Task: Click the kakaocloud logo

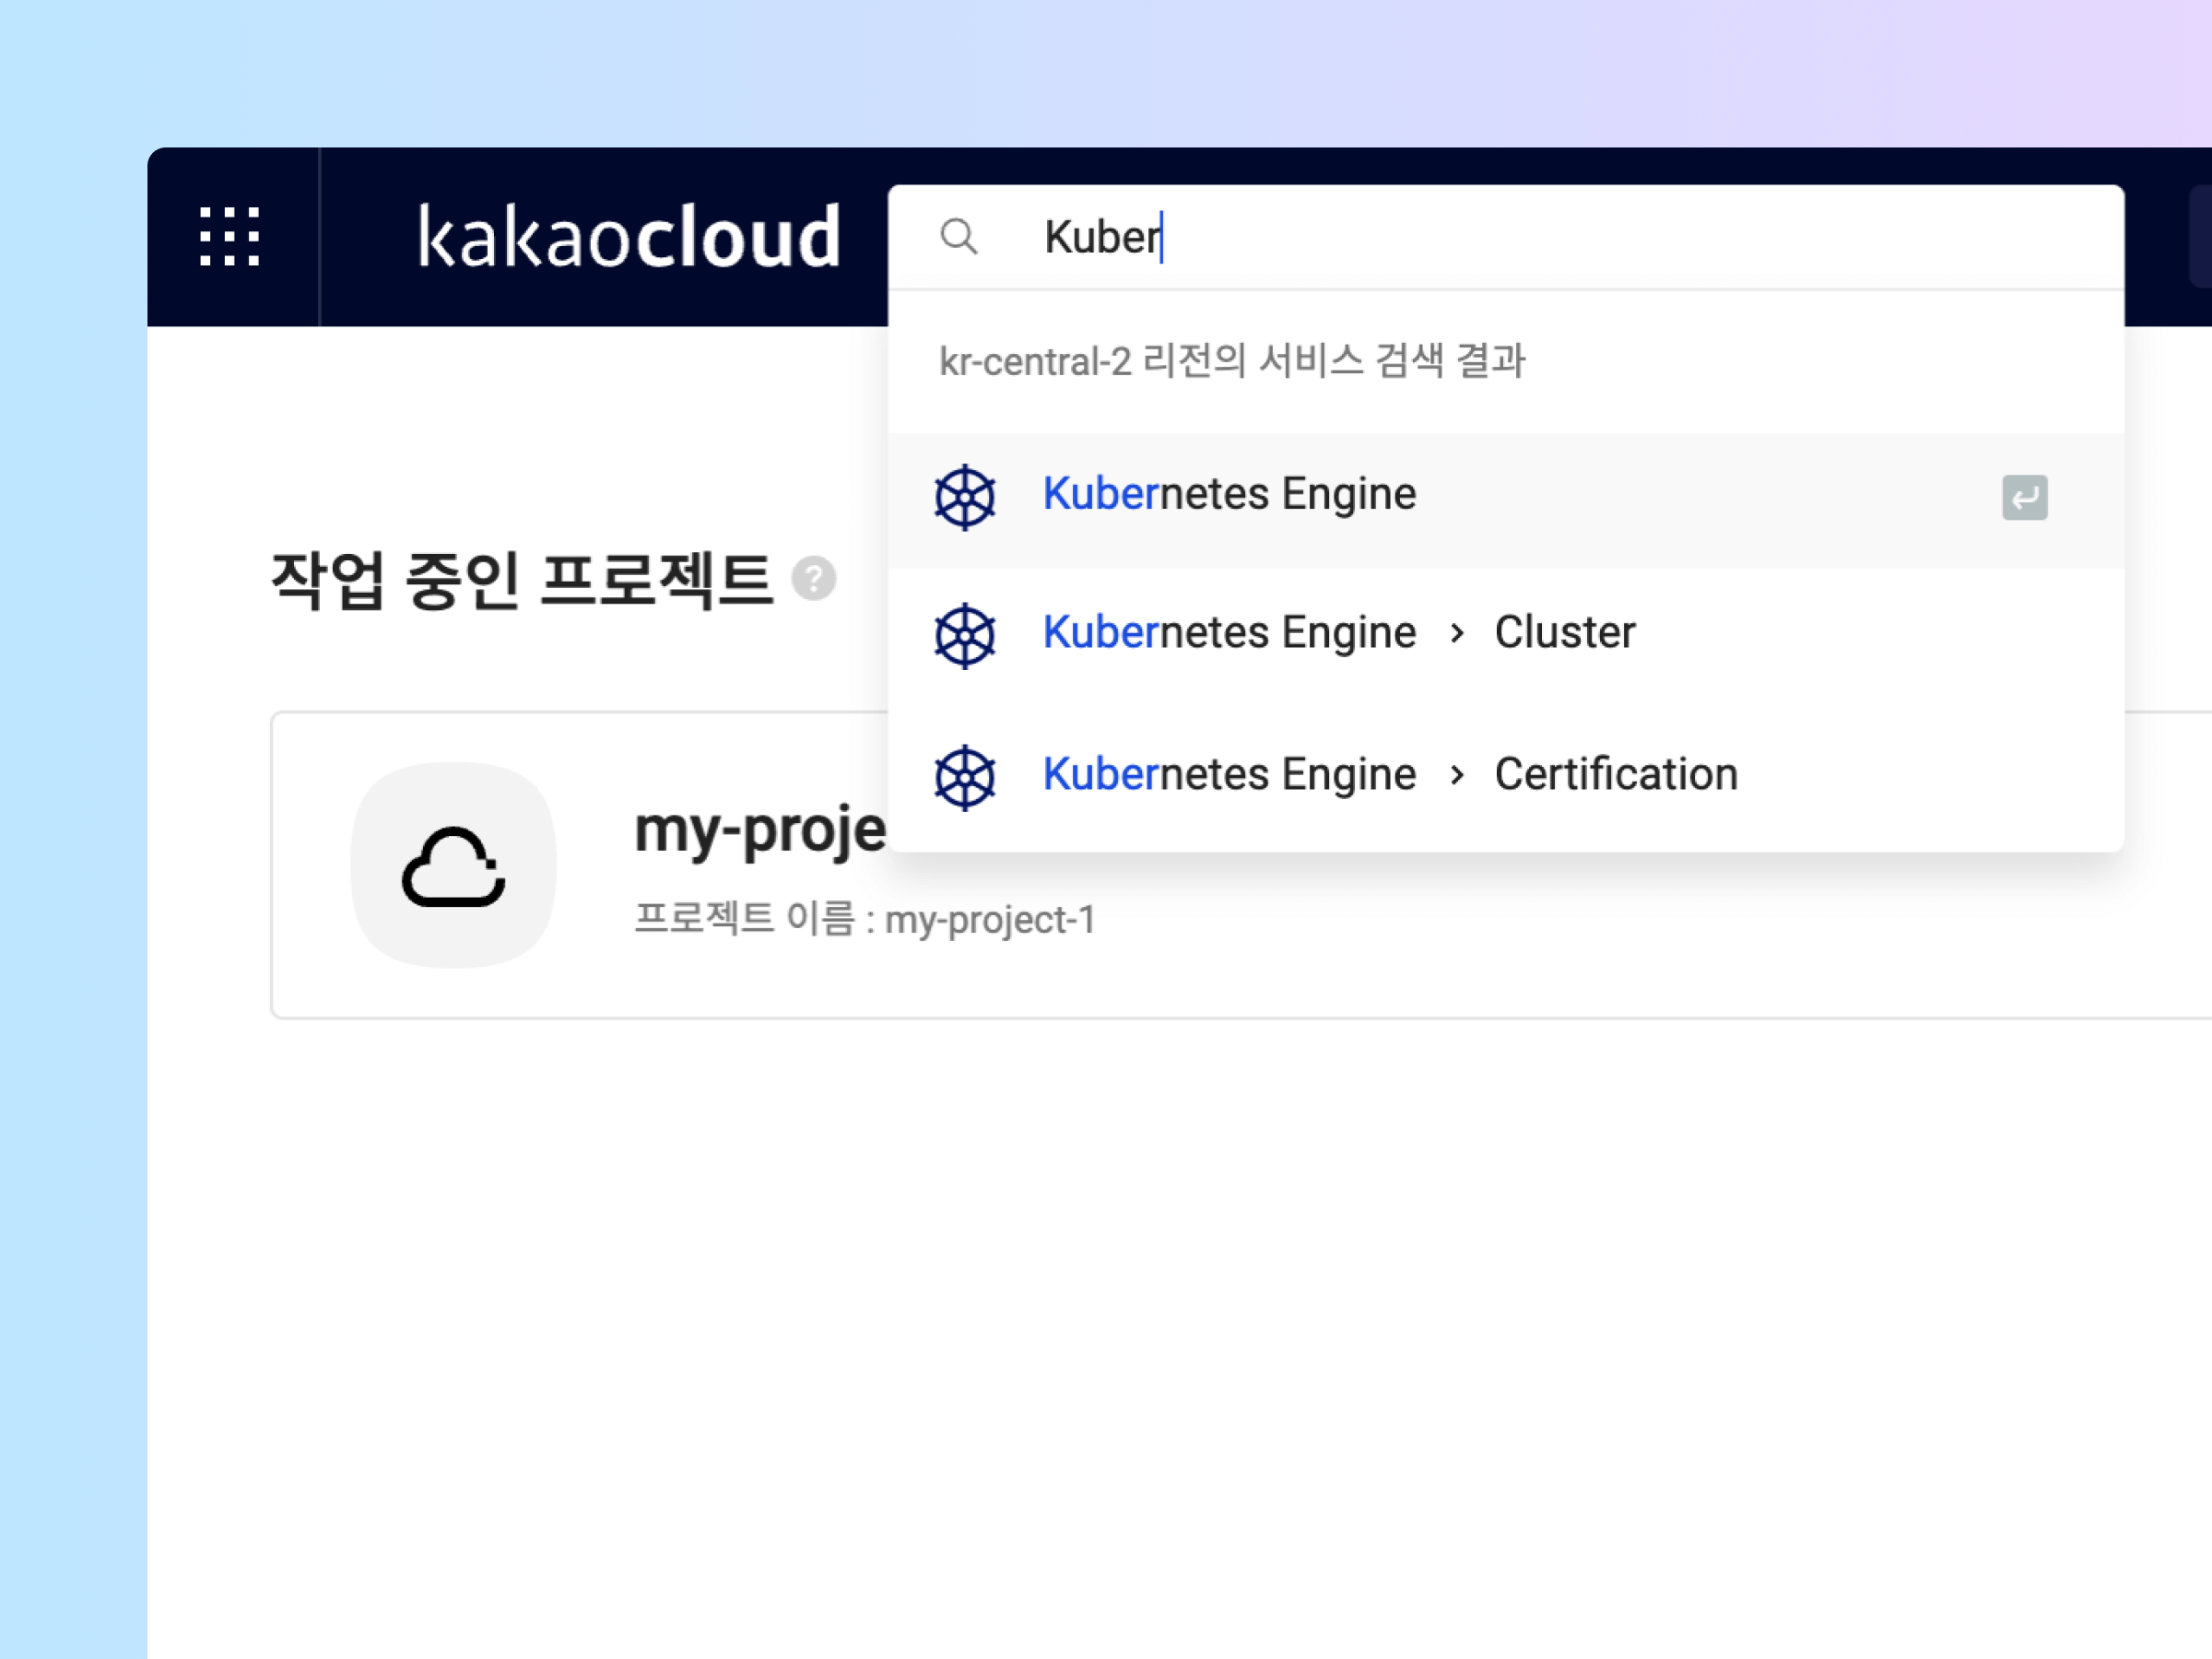Action: click(629, 237)
